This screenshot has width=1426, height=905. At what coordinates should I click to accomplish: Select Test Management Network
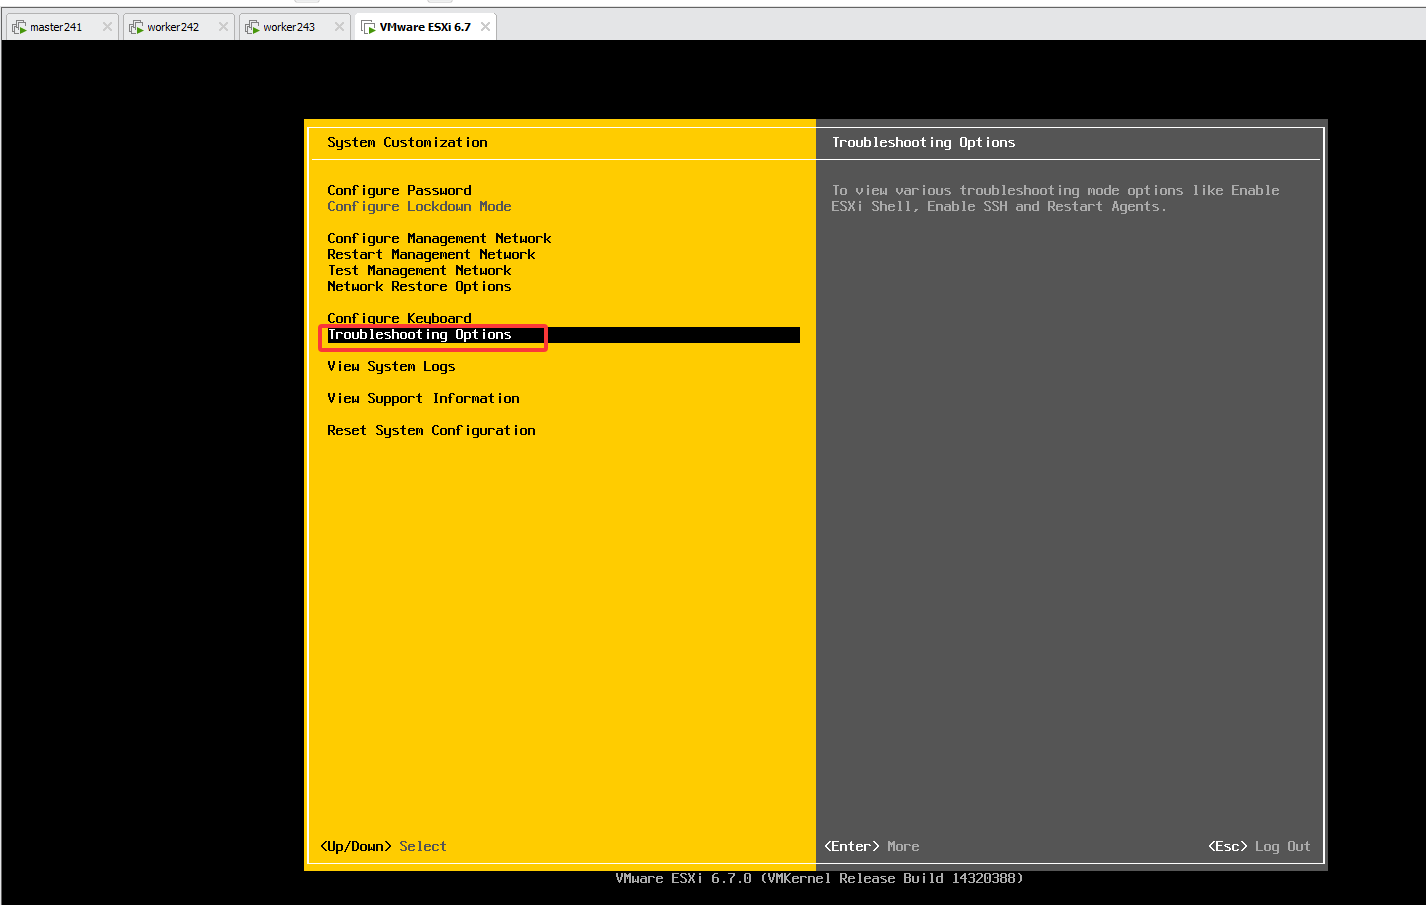(419, 270)
